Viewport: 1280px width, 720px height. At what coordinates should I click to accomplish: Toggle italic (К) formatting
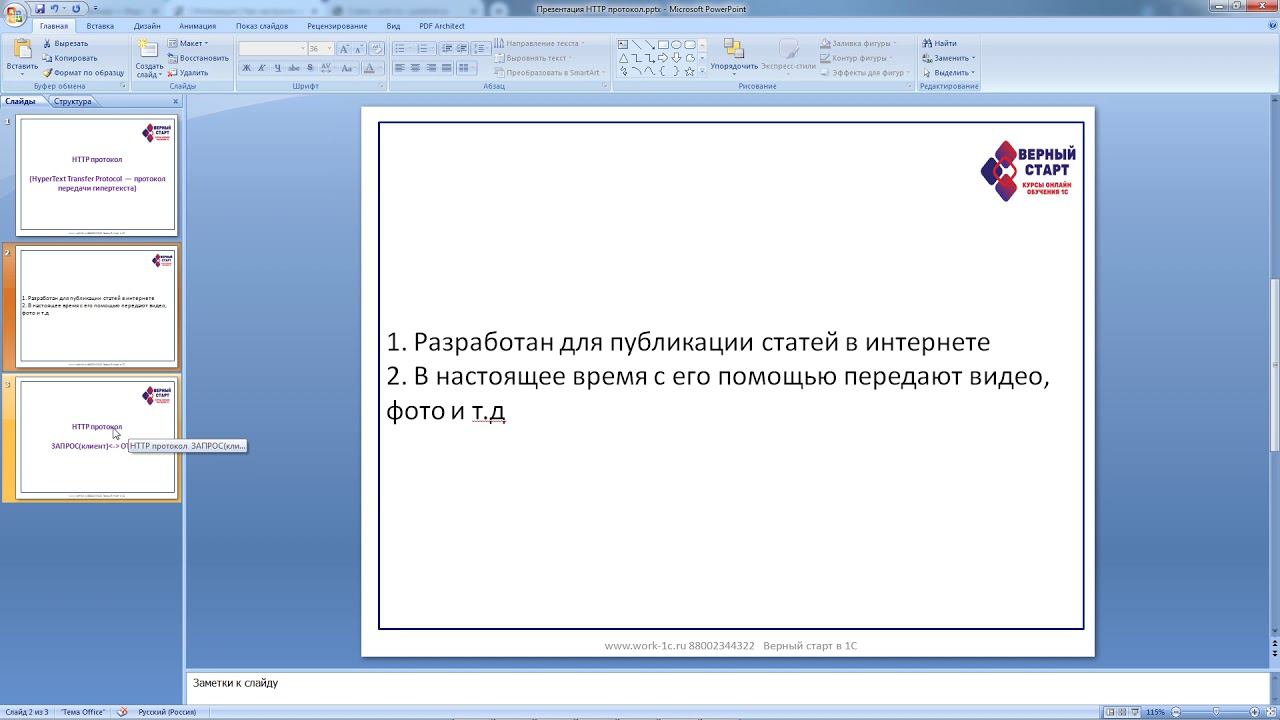pos(262,68)
